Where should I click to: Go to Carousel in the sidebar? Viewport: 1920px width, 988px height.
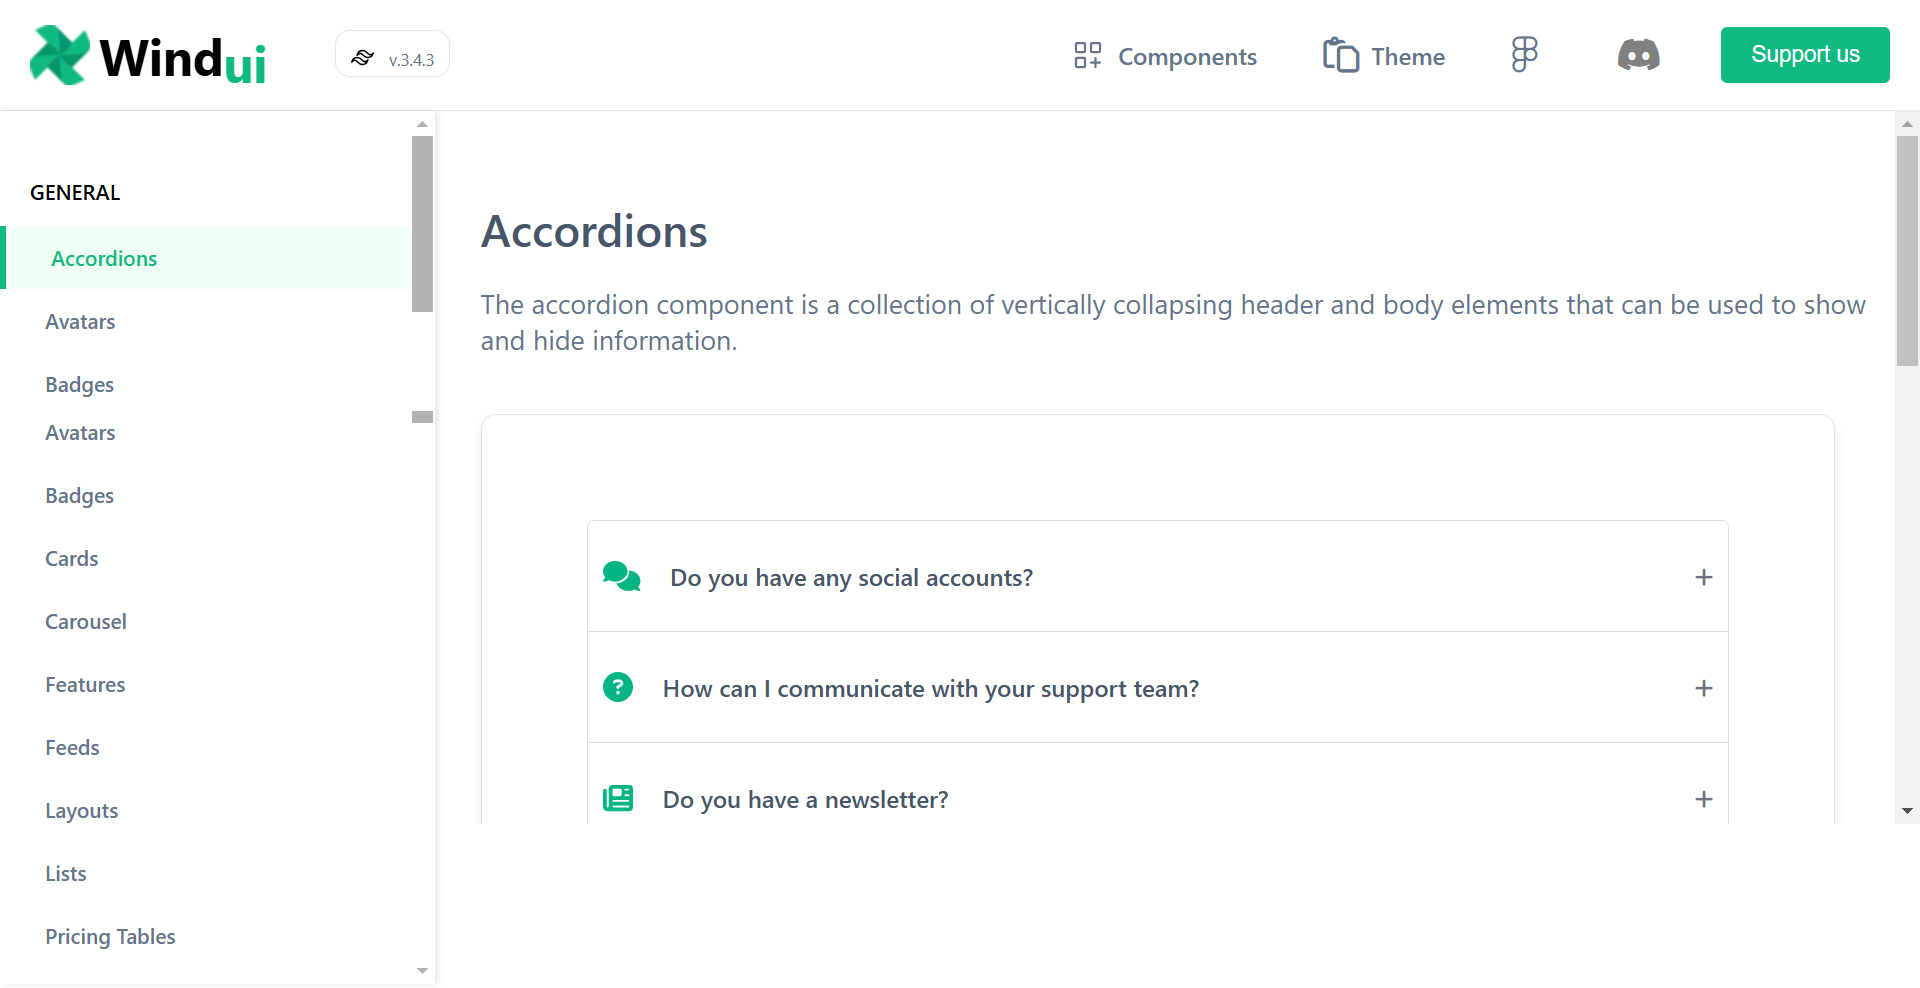[86, 622]
